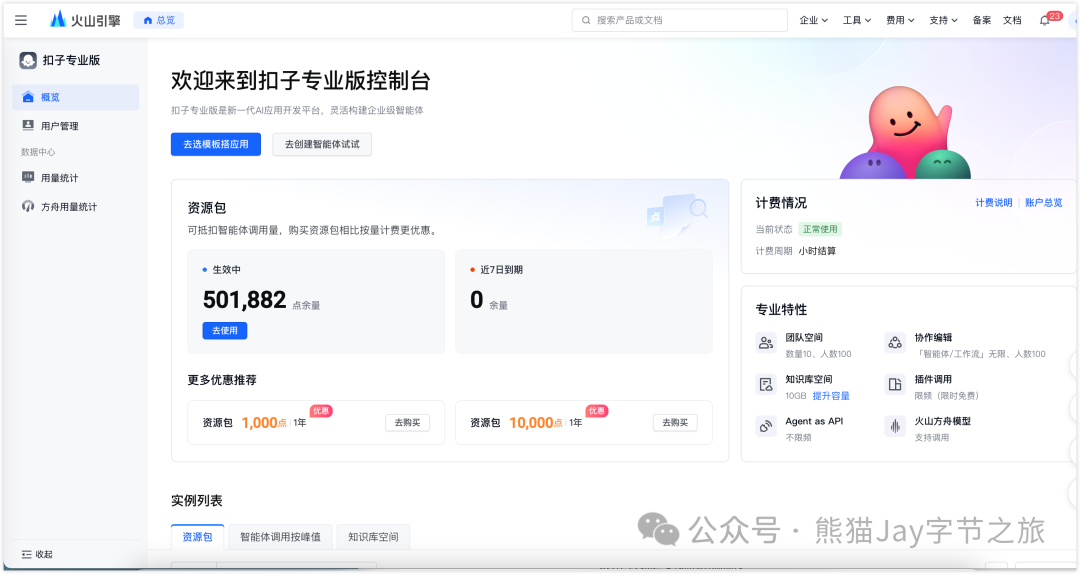Click the 用量统计 sidebar icon
Image resolution: width=1080 pixels, height=574 pixels.
click(28, 177)
